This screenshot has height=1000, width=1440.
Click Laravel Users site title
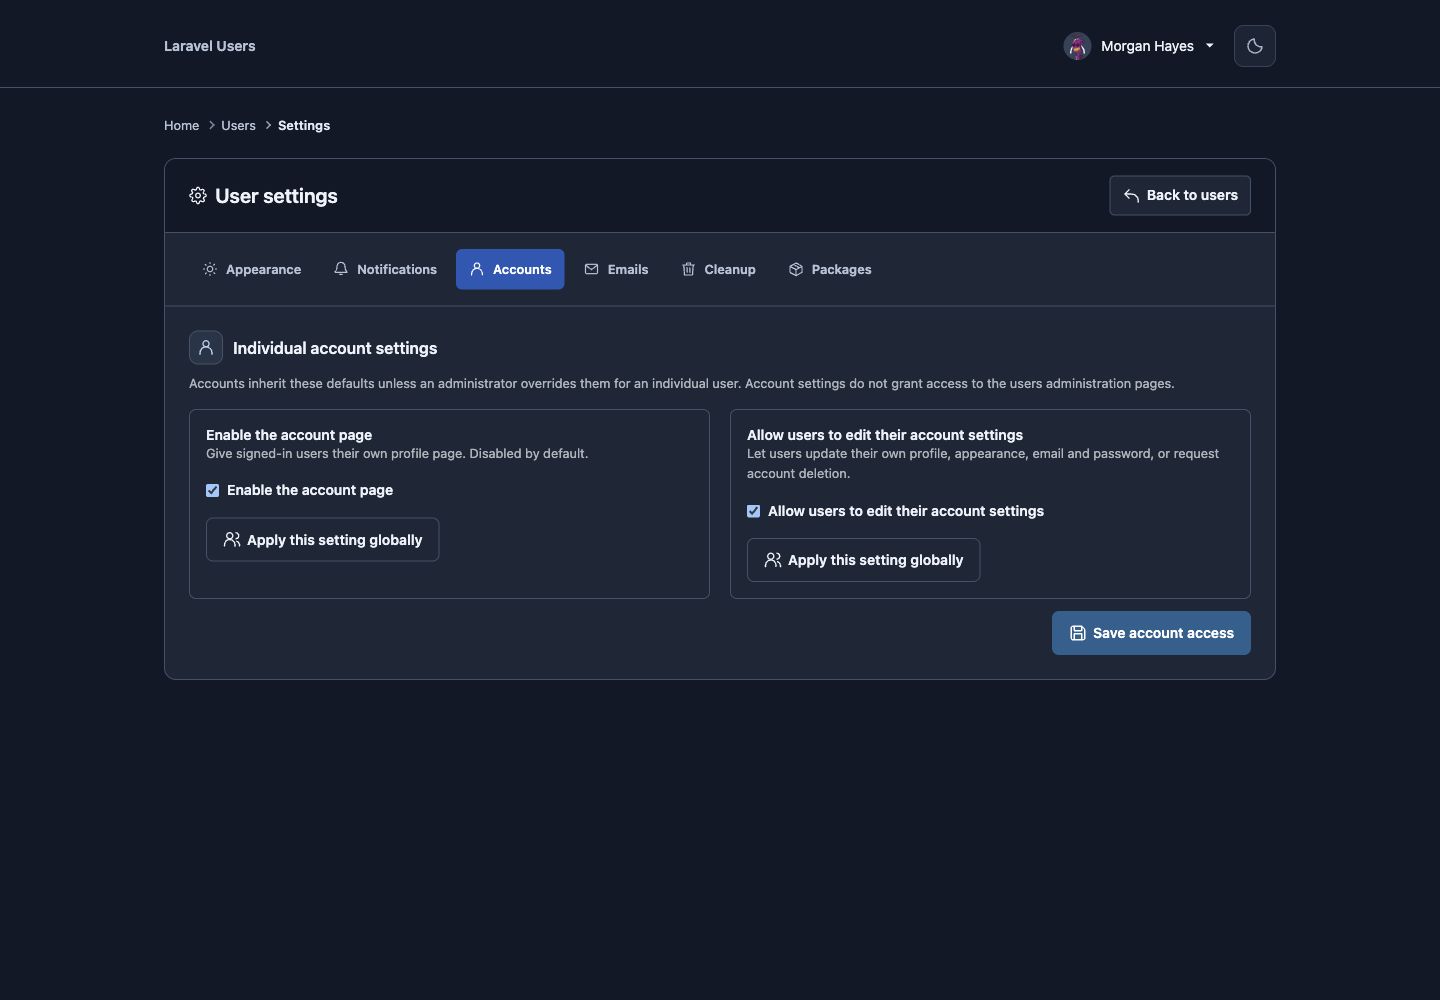pyautogui.click(x=210, y=46)
